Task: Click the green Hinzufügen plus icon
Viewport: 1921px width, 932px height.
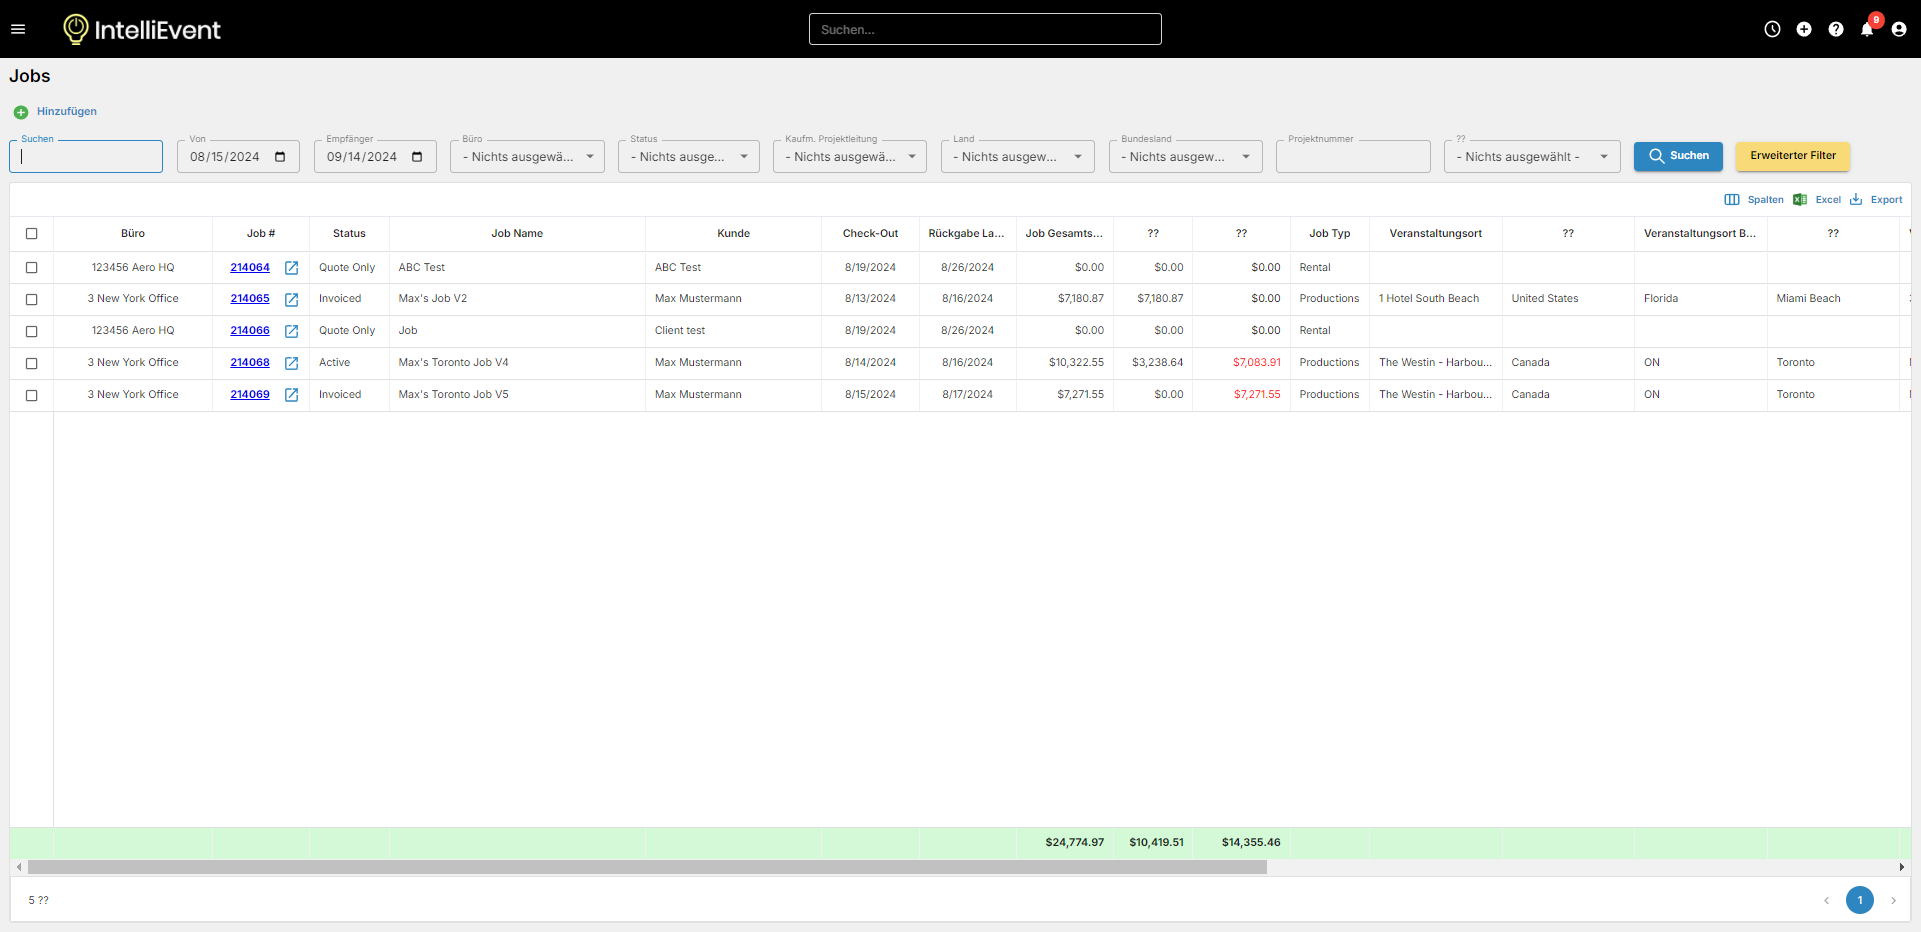Action: tap(21, 112)
